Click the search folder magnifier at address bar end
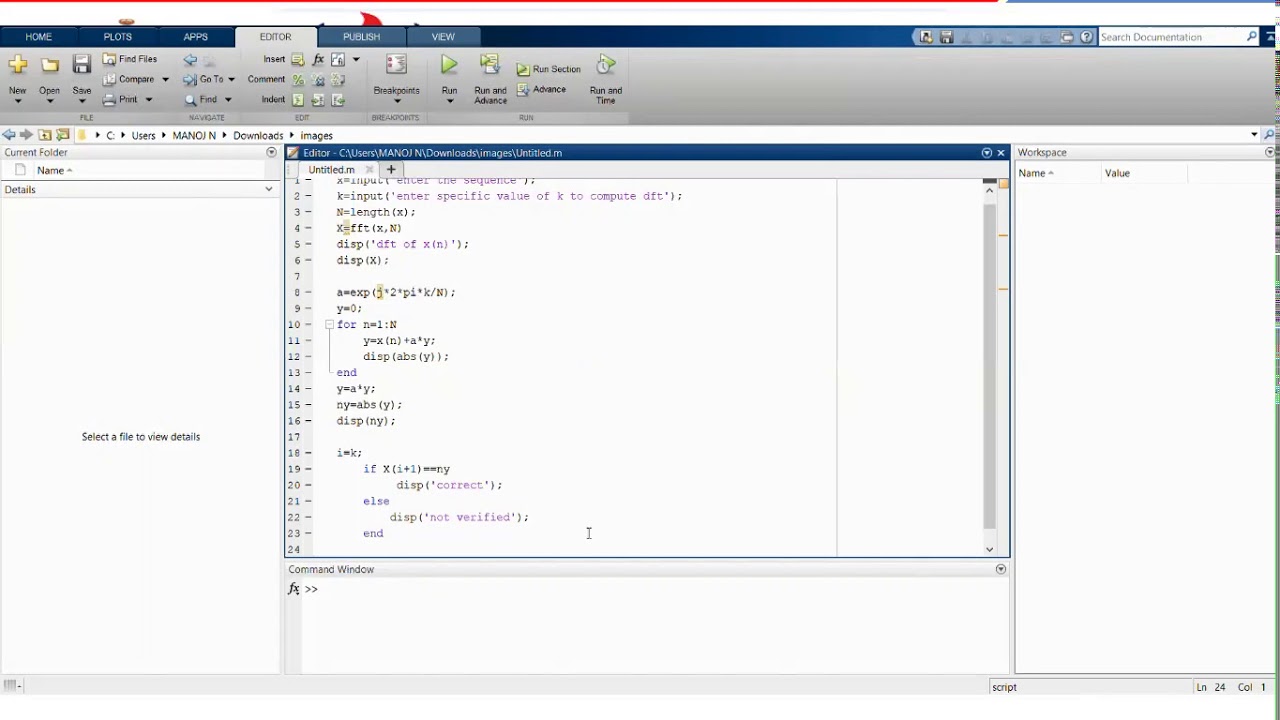Screen dimensions: 1280x720 pyautogui.click(x=1270, y=134)
